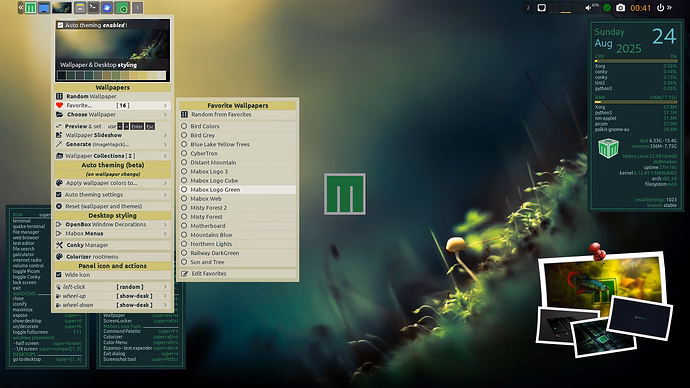Viewport: 690px width, 388px height.
Task: Click the blue show-desktop panel icon
Action: point(44,7)
